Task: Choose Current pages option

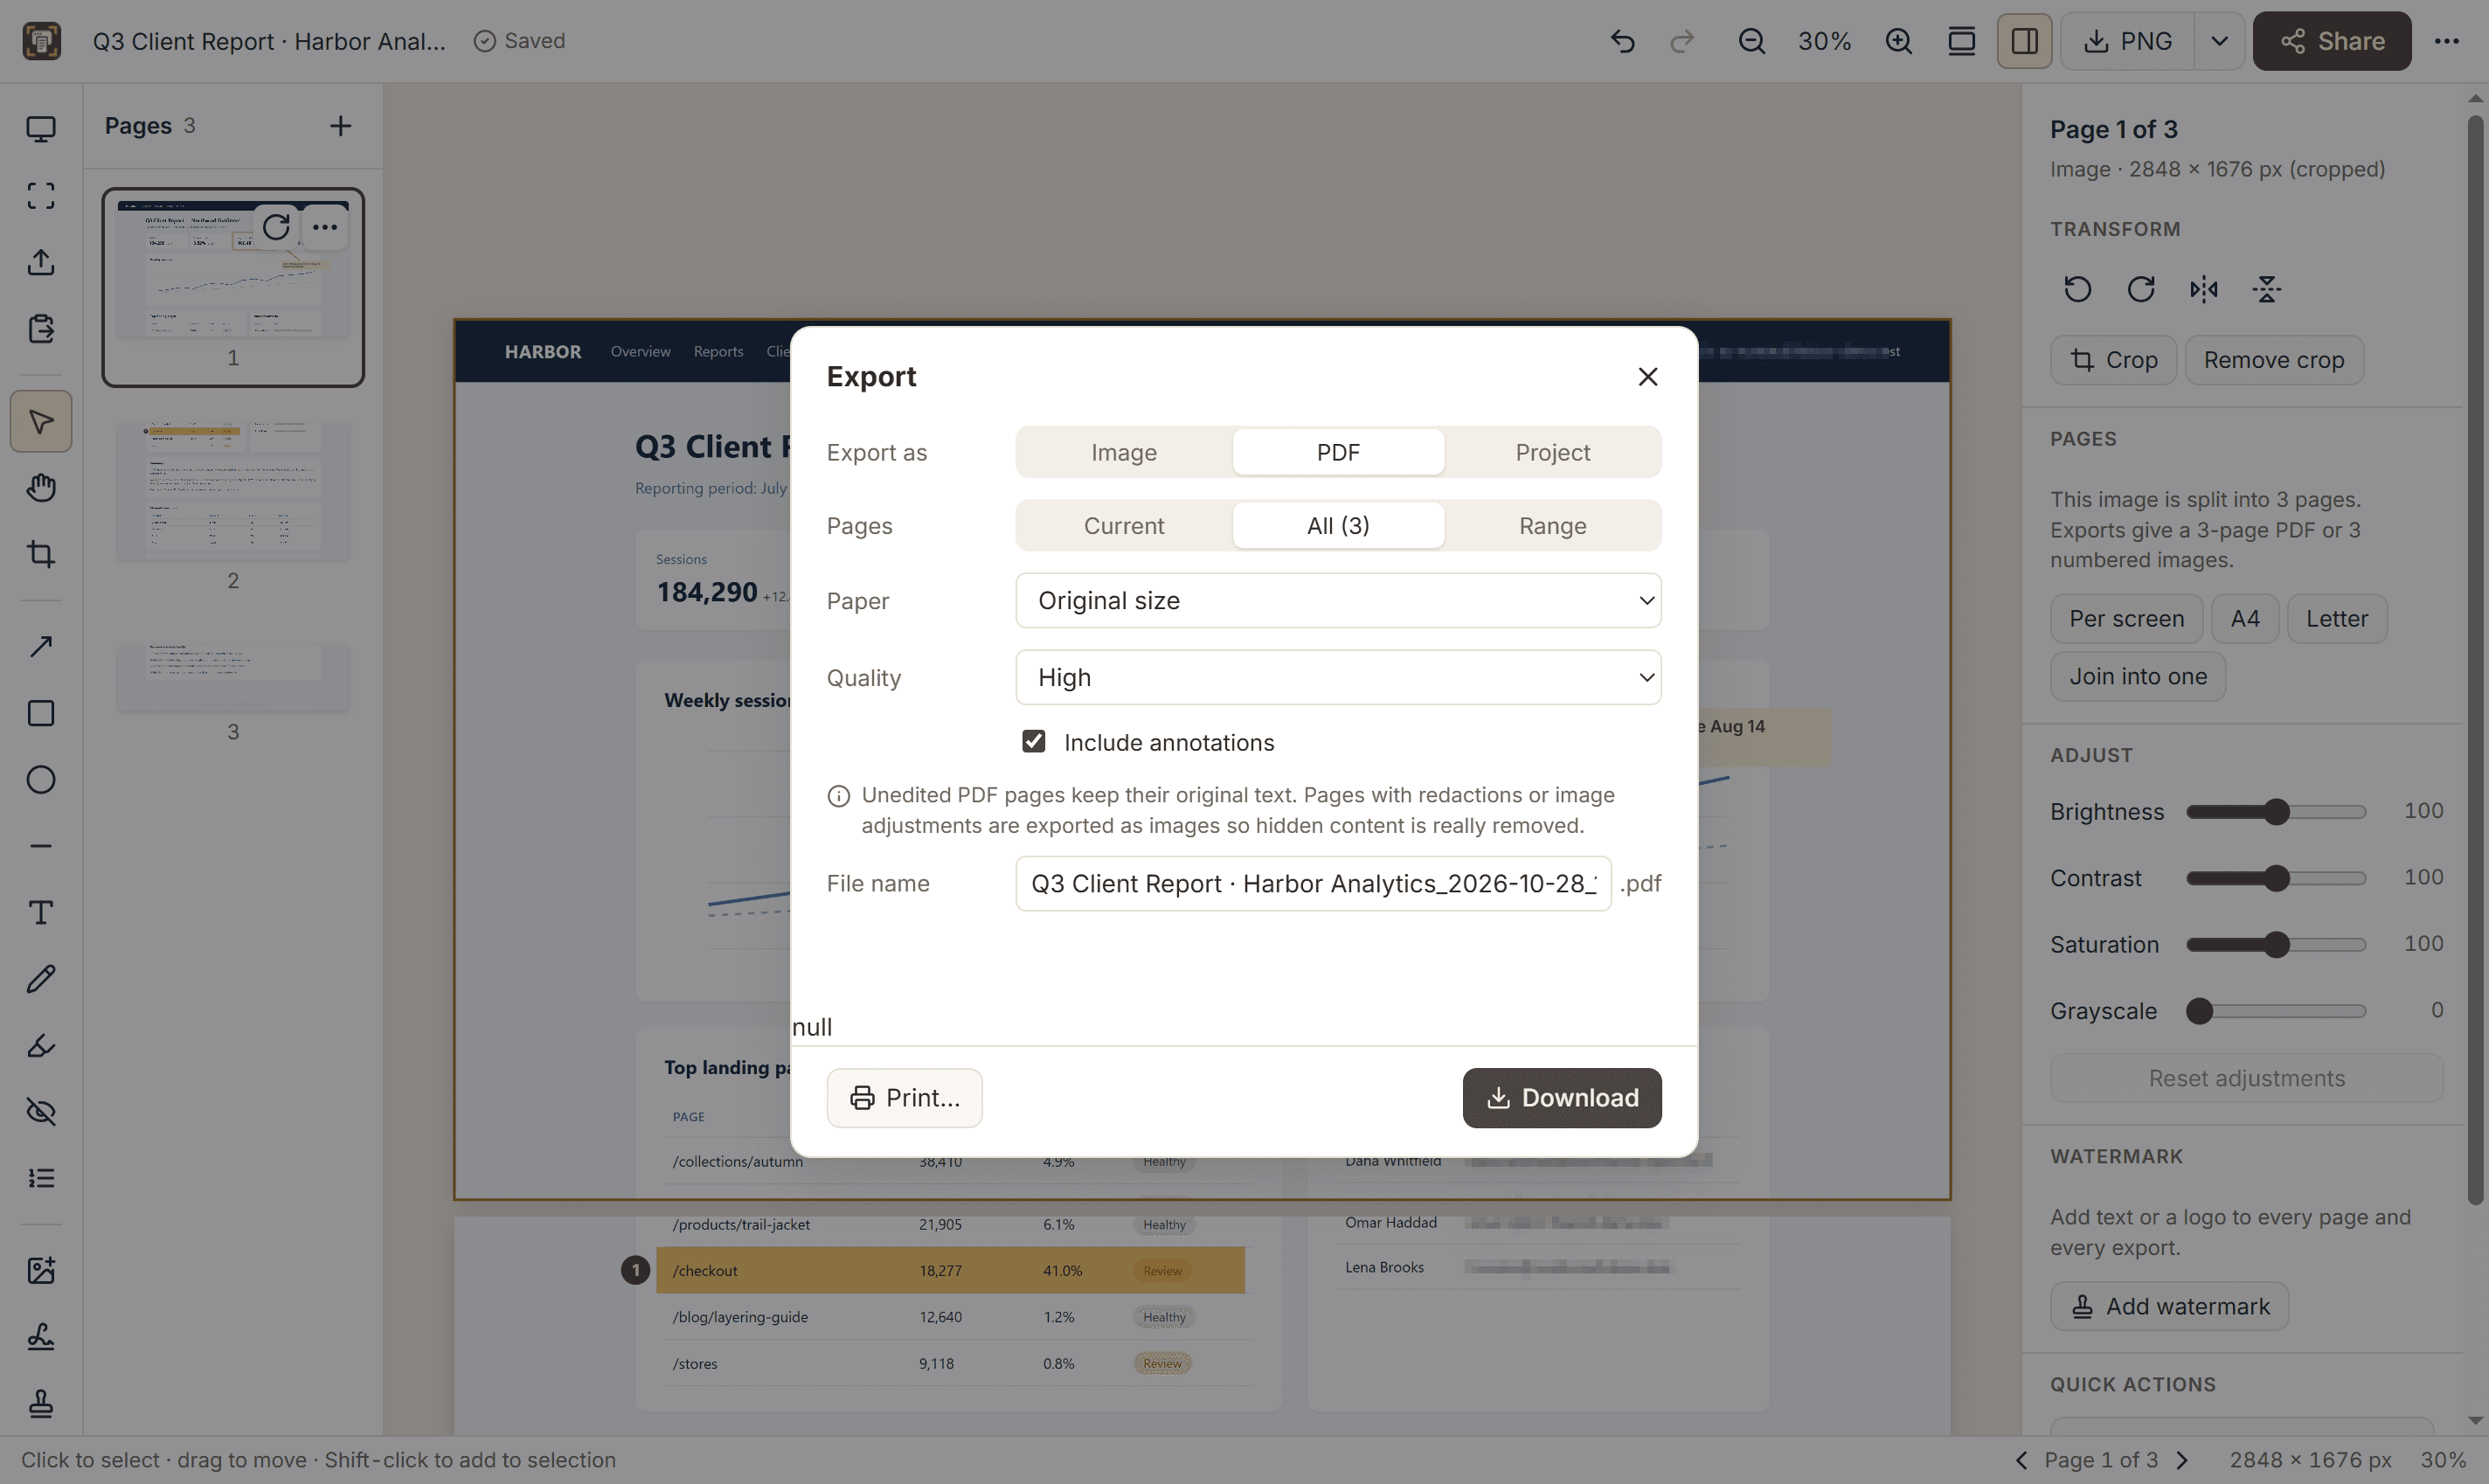Action: coord(1124,526)
